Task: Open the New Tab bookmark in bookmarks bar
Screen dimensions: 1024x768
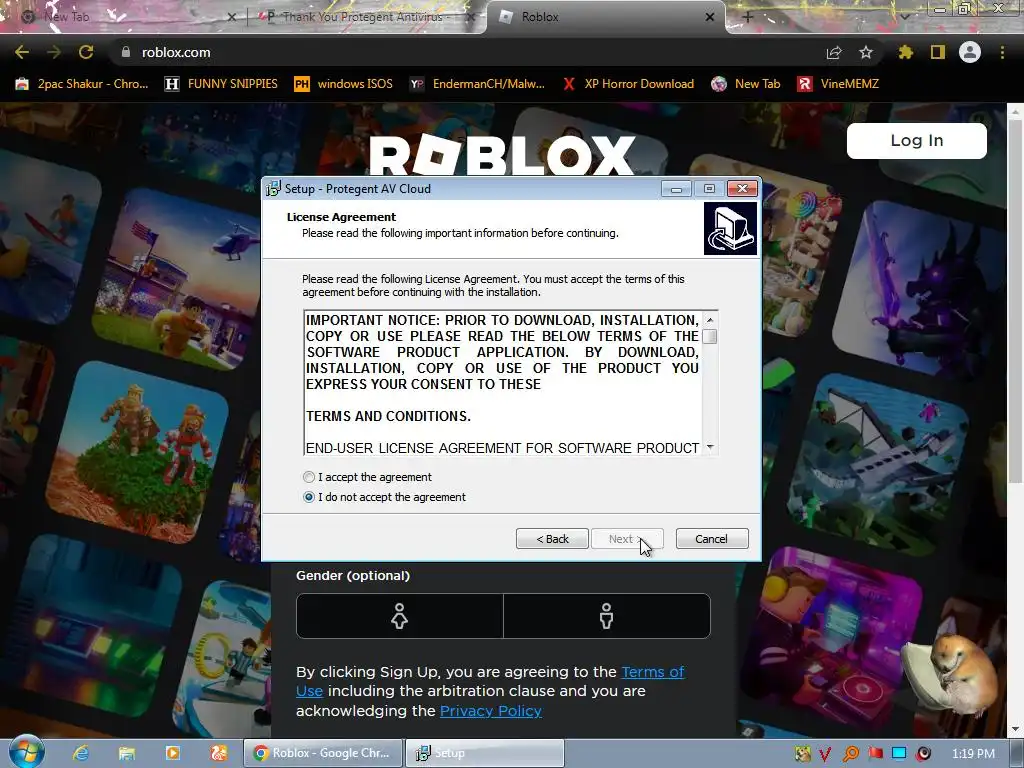Action: click(x=746, y=84)
